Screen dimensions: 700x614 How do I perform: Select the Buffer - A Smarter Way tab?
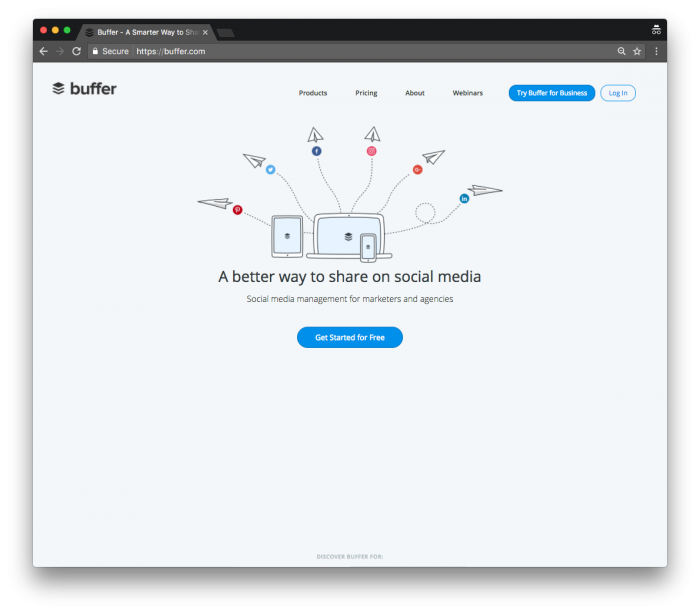[147, 32]
